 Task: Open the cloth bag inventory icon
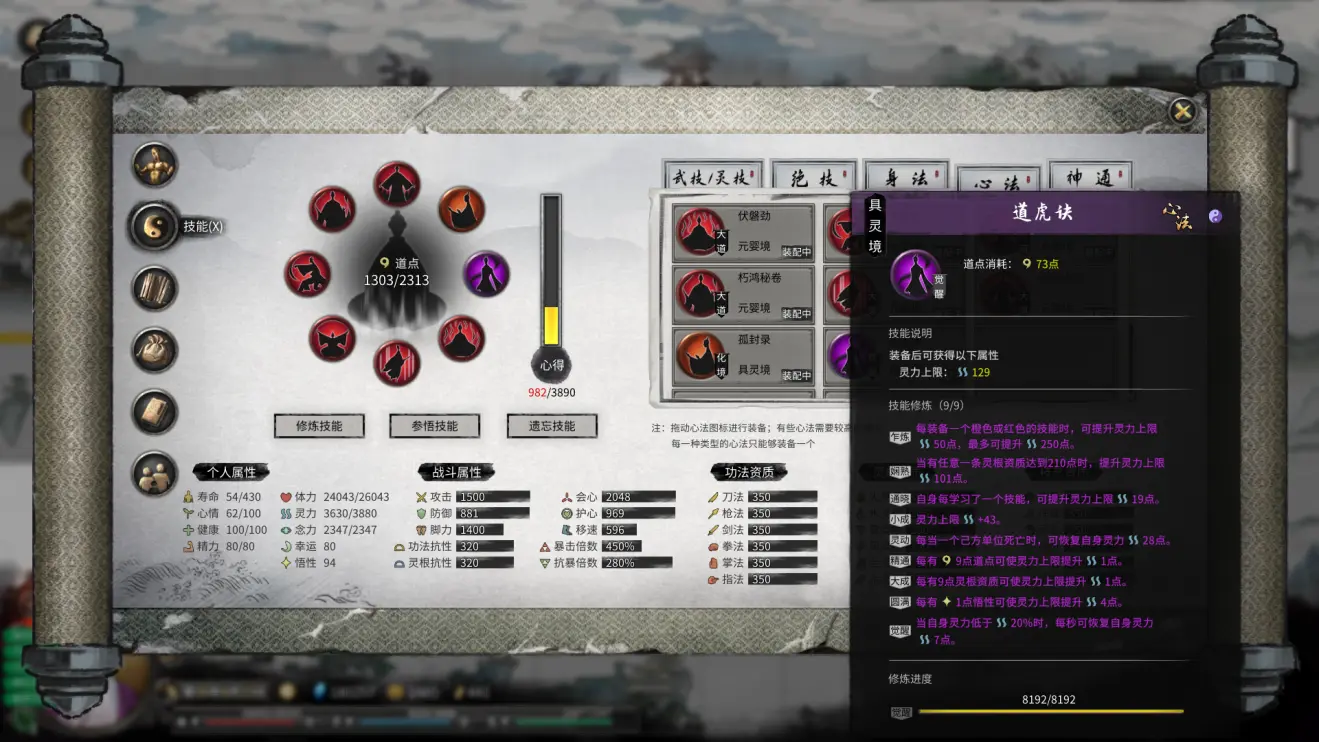[155, 350]
